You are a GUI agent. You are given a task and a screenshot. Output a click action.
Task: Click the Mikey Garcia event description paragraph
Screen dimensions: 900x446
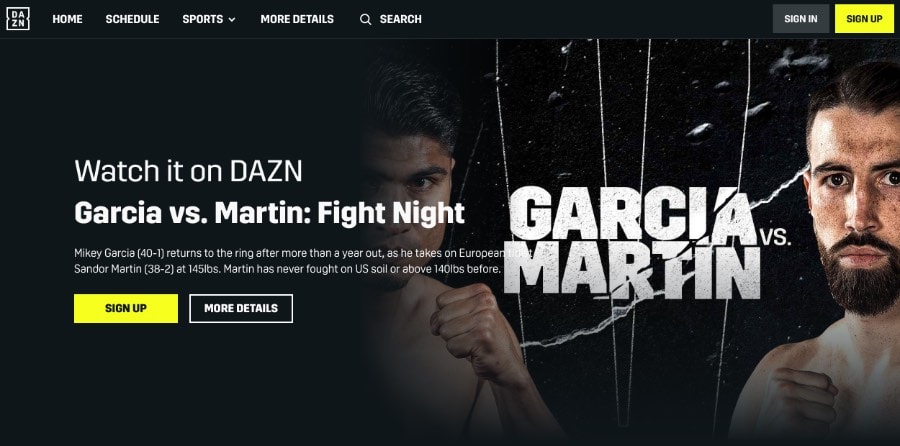(x=304, y=261)
